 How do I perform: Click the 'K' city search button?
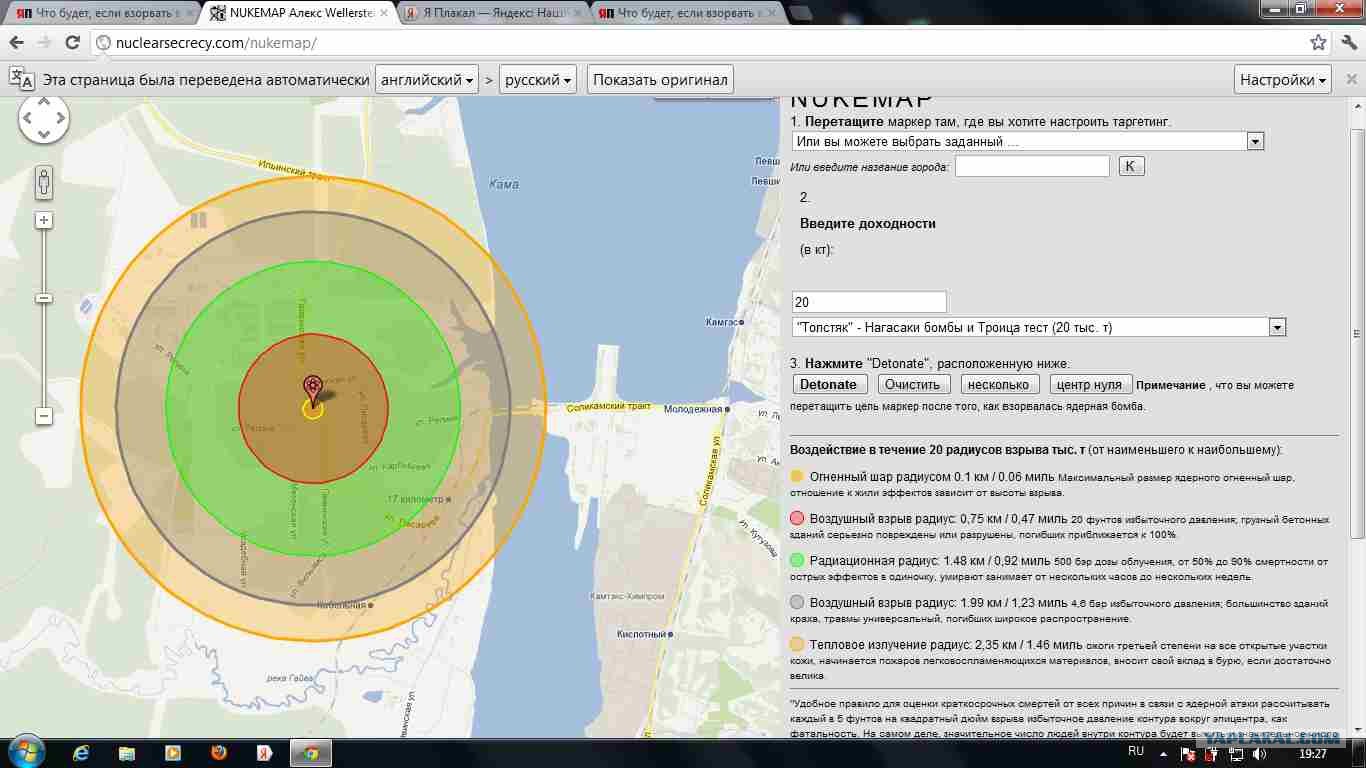pos(1130,166)
